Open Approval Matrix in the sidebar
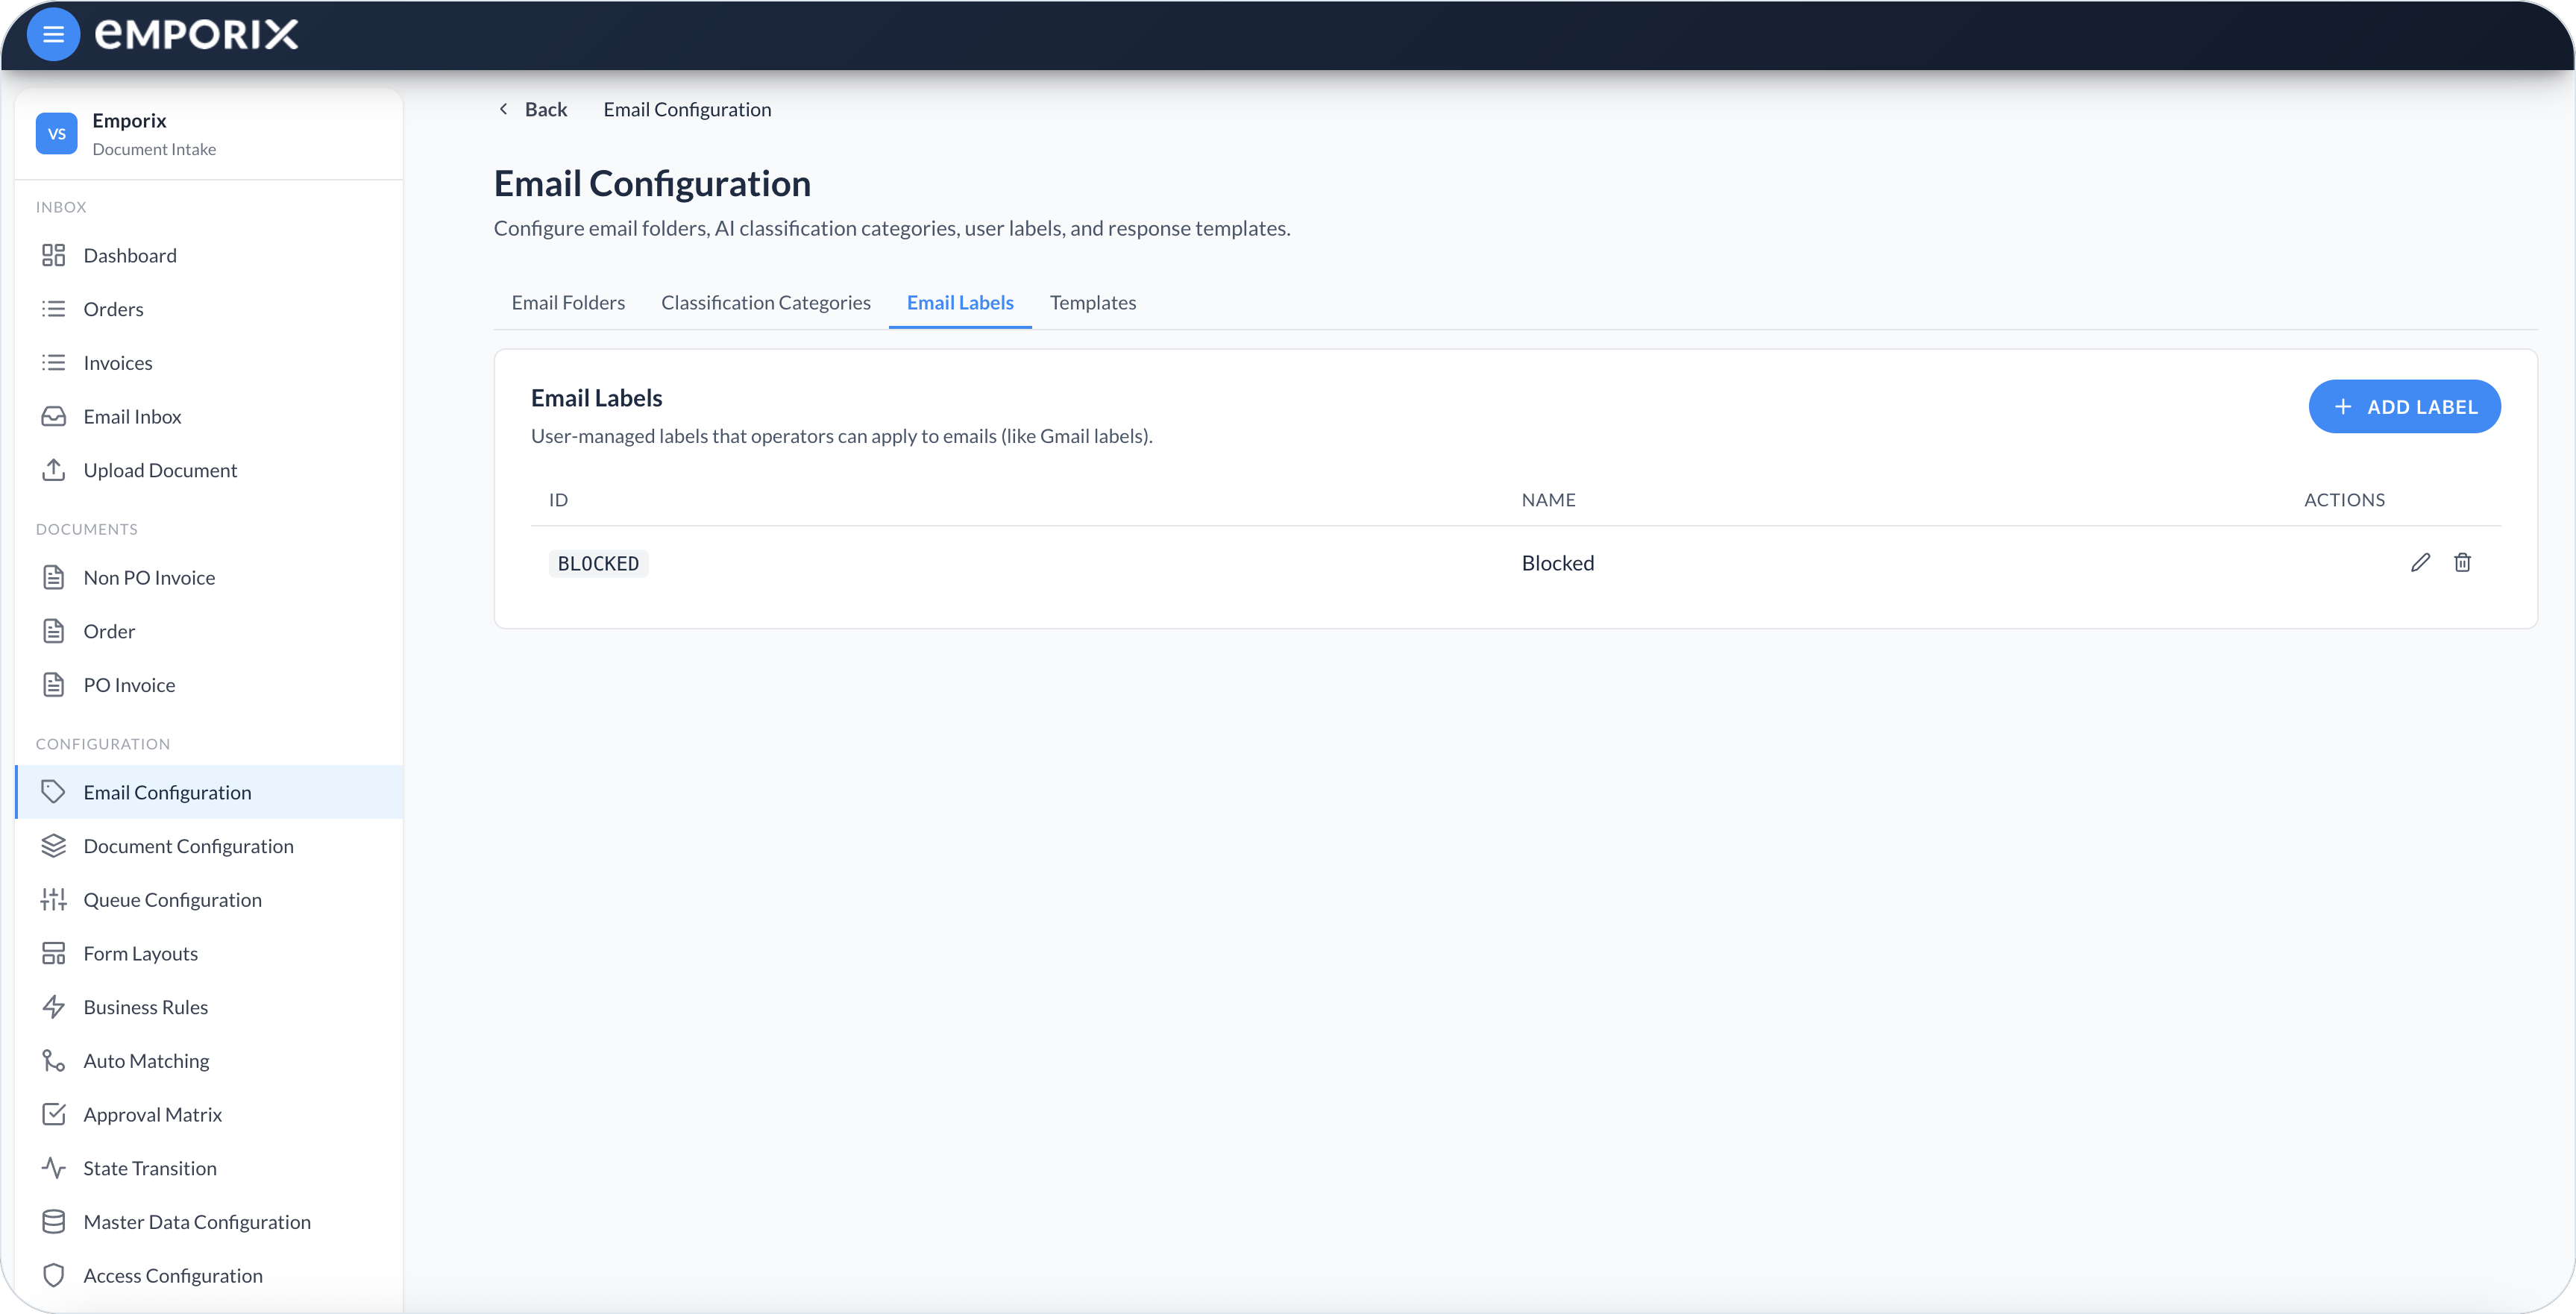This screenshot has width=2576, height=1314. 209,1114
